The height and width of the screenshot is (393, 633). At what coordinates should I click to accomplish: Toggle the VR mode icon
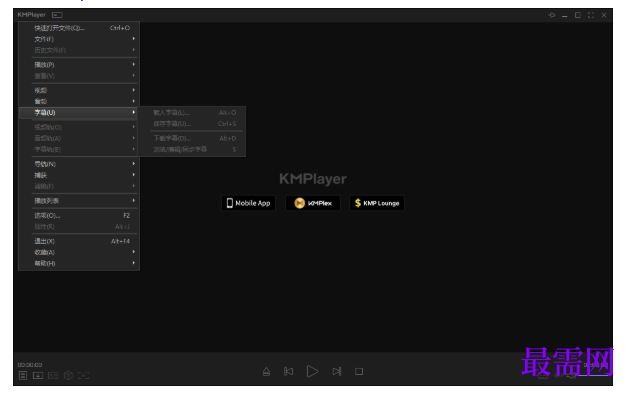click(53, 376)
